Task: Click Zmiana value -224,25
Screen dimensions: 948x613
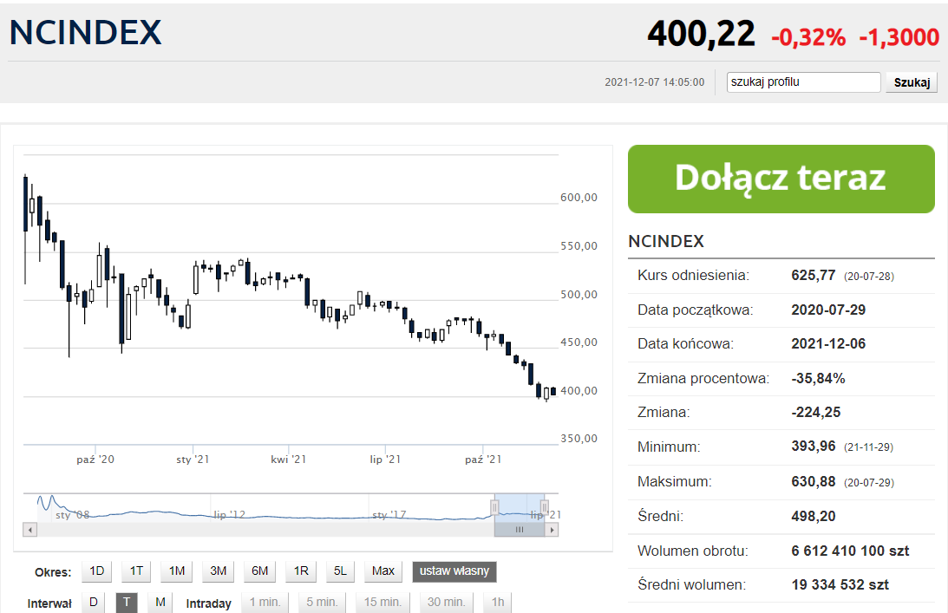Action: [x=816, y=412]
